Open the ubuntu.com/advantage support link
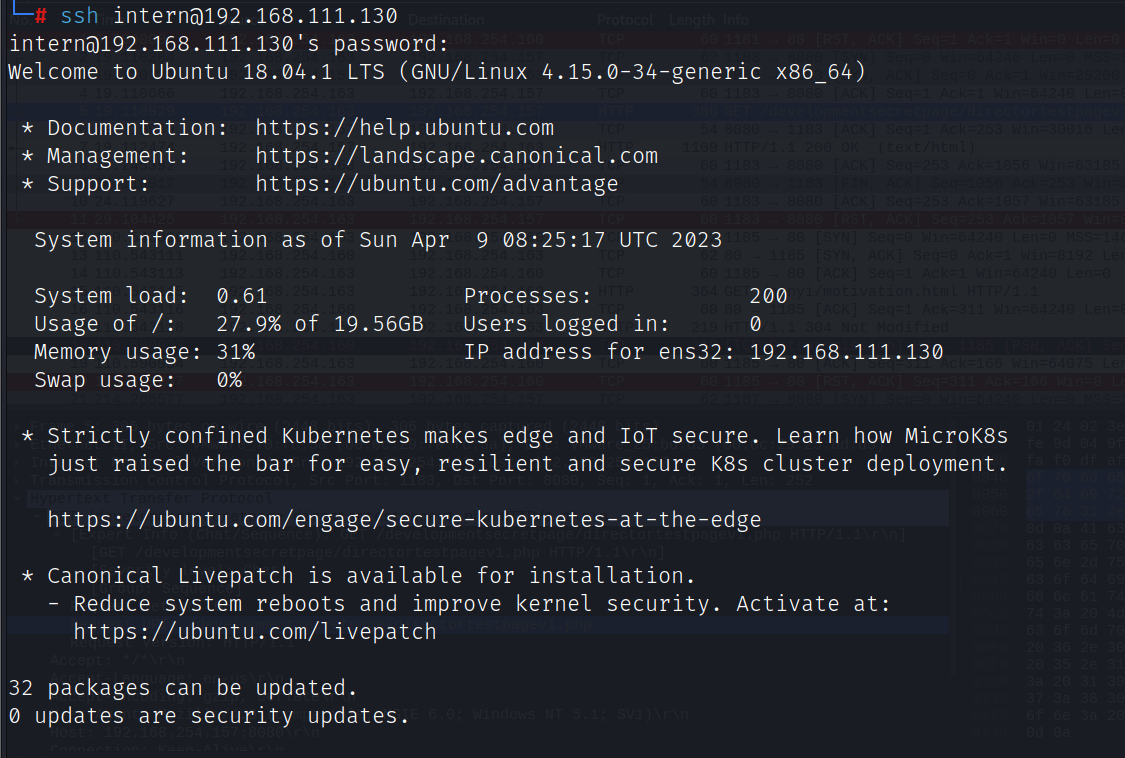The image size is (1125, 758). coord(436,184)
